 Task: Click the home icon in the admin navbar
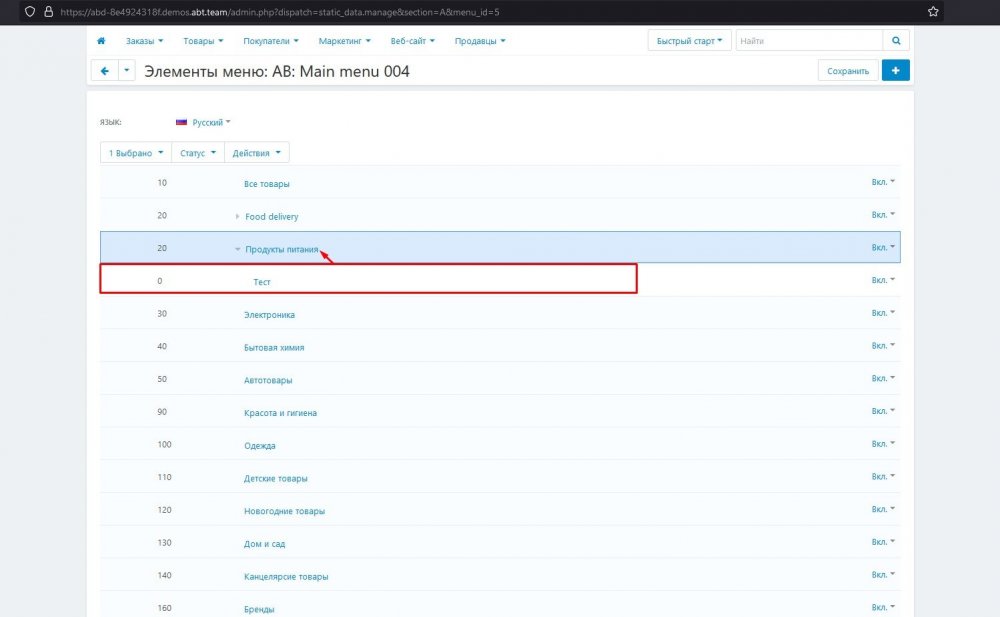pos(101,41)
